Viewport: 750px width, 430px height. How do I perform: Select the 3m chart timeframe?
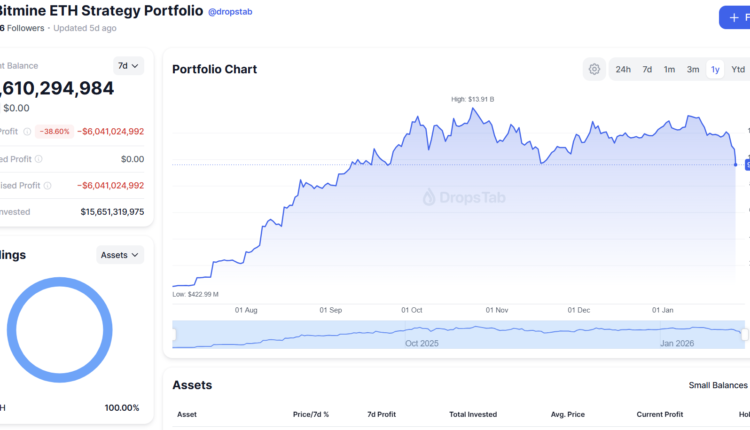coord(692,69)
